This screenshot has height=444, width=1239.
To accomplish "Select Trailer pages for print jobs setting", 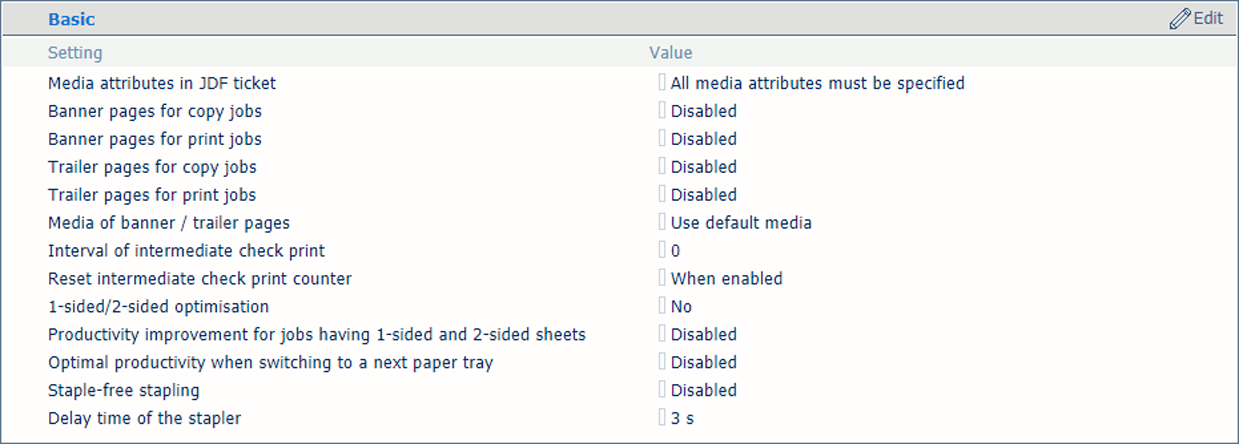I will point(152,195).
